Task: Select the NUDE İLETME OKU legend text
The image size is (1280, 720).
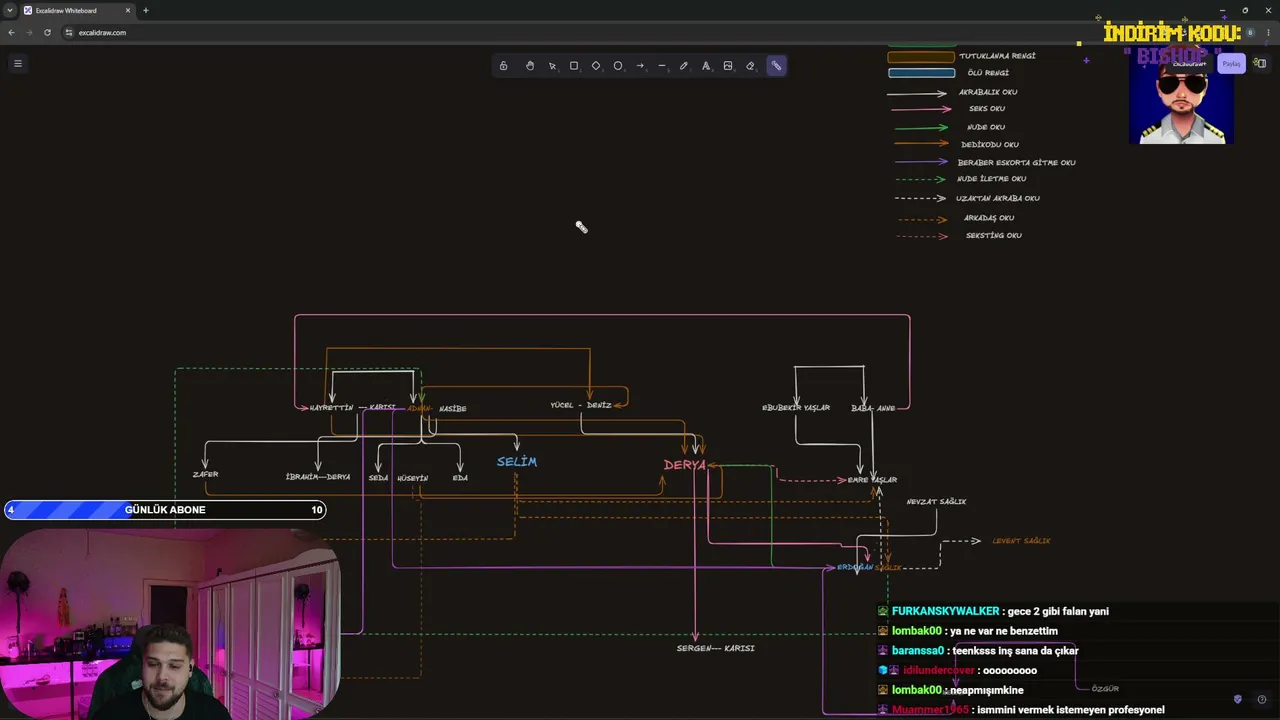Action: pyautogui.click(x=992, y=179)
